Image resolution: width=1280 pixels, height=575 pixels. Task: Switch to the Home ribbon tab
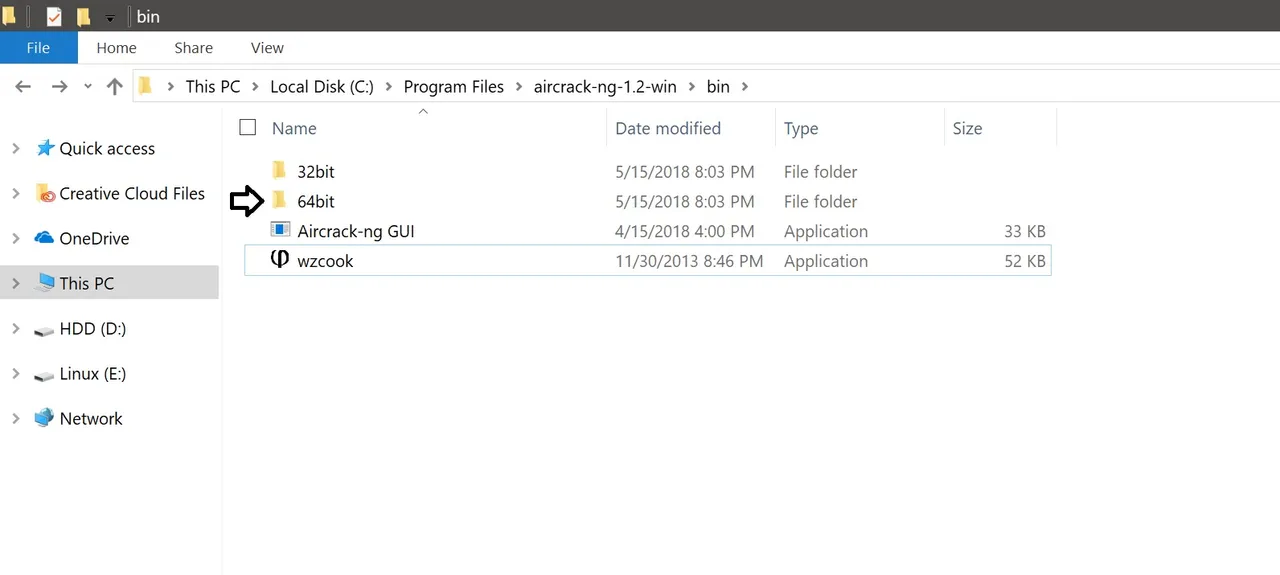coord(116,48)
